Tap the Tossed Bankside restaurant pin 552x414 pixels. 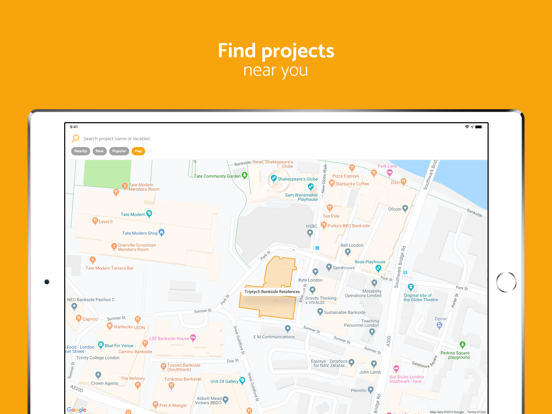click(163, 367)
